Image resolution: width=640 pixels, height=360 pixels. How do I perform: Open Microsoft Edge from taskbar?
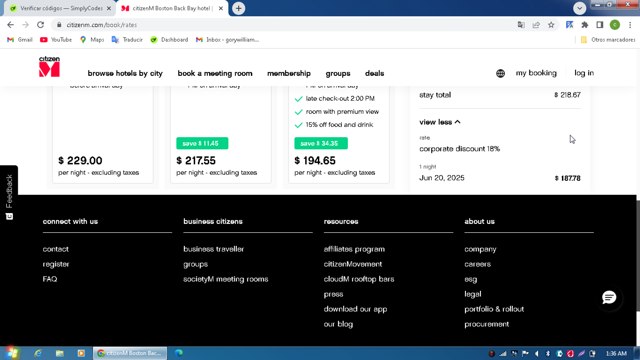(x=179, y=353)
